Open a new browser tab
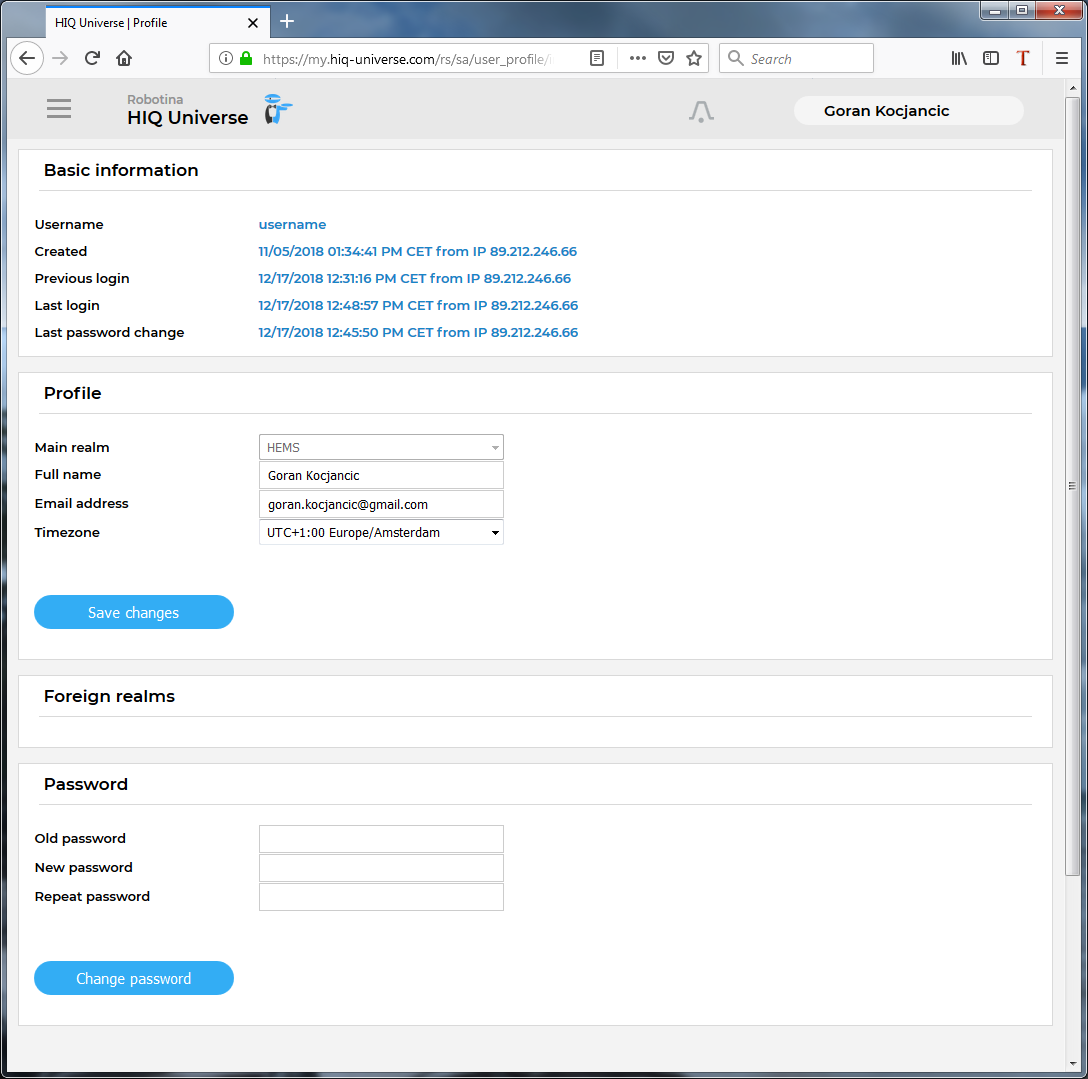This screenshot has width=1088, height=1079. point(287,22)
